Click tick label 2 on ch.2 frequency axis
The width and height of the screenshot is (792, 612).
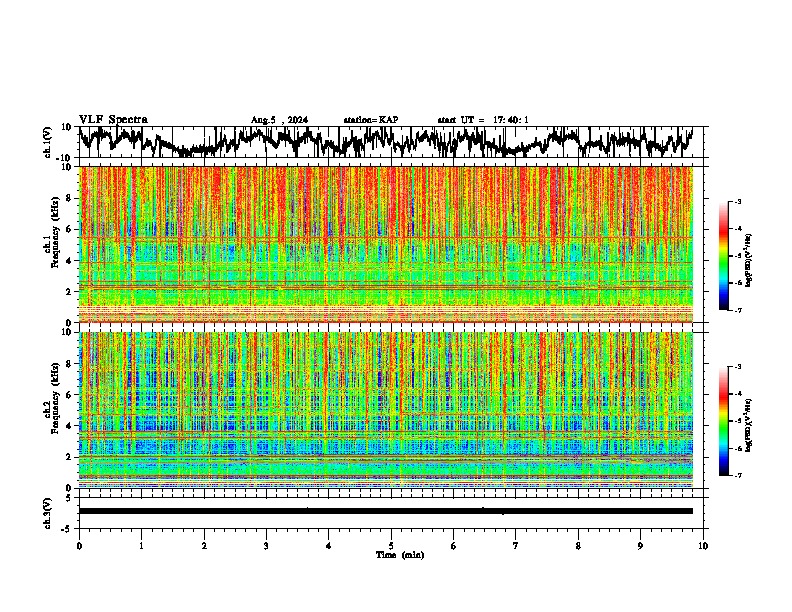point(70,457)
